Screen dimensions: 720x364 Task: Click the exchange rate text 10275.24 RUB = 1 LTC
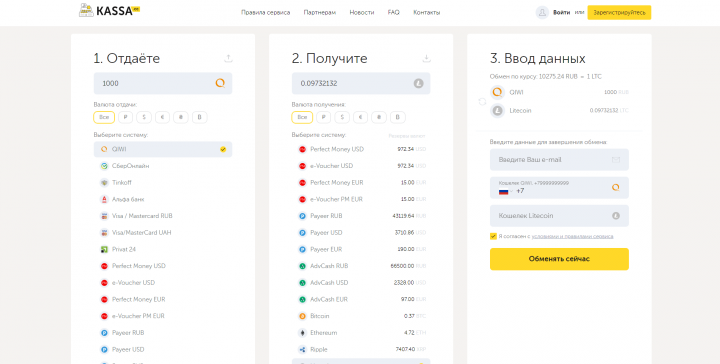570,77
